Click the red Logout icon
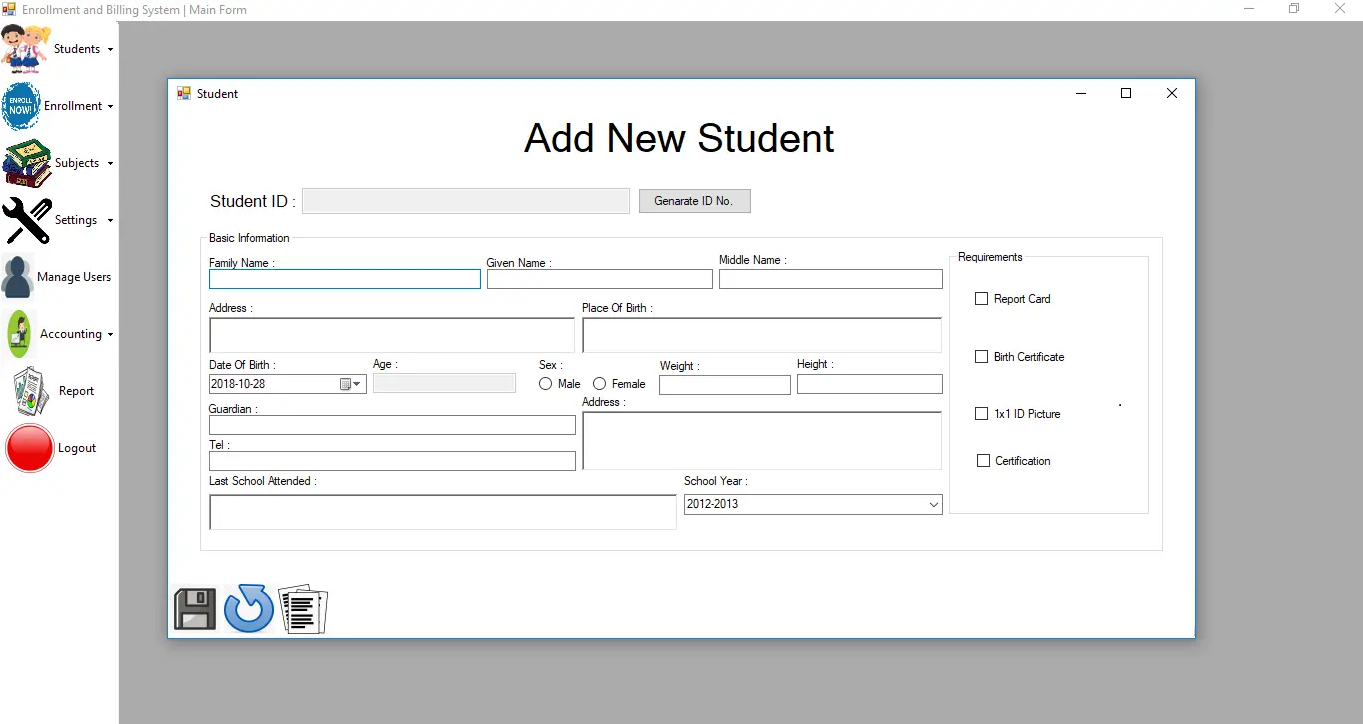Viewport: 1363px width, 724px height. (30, 448)
